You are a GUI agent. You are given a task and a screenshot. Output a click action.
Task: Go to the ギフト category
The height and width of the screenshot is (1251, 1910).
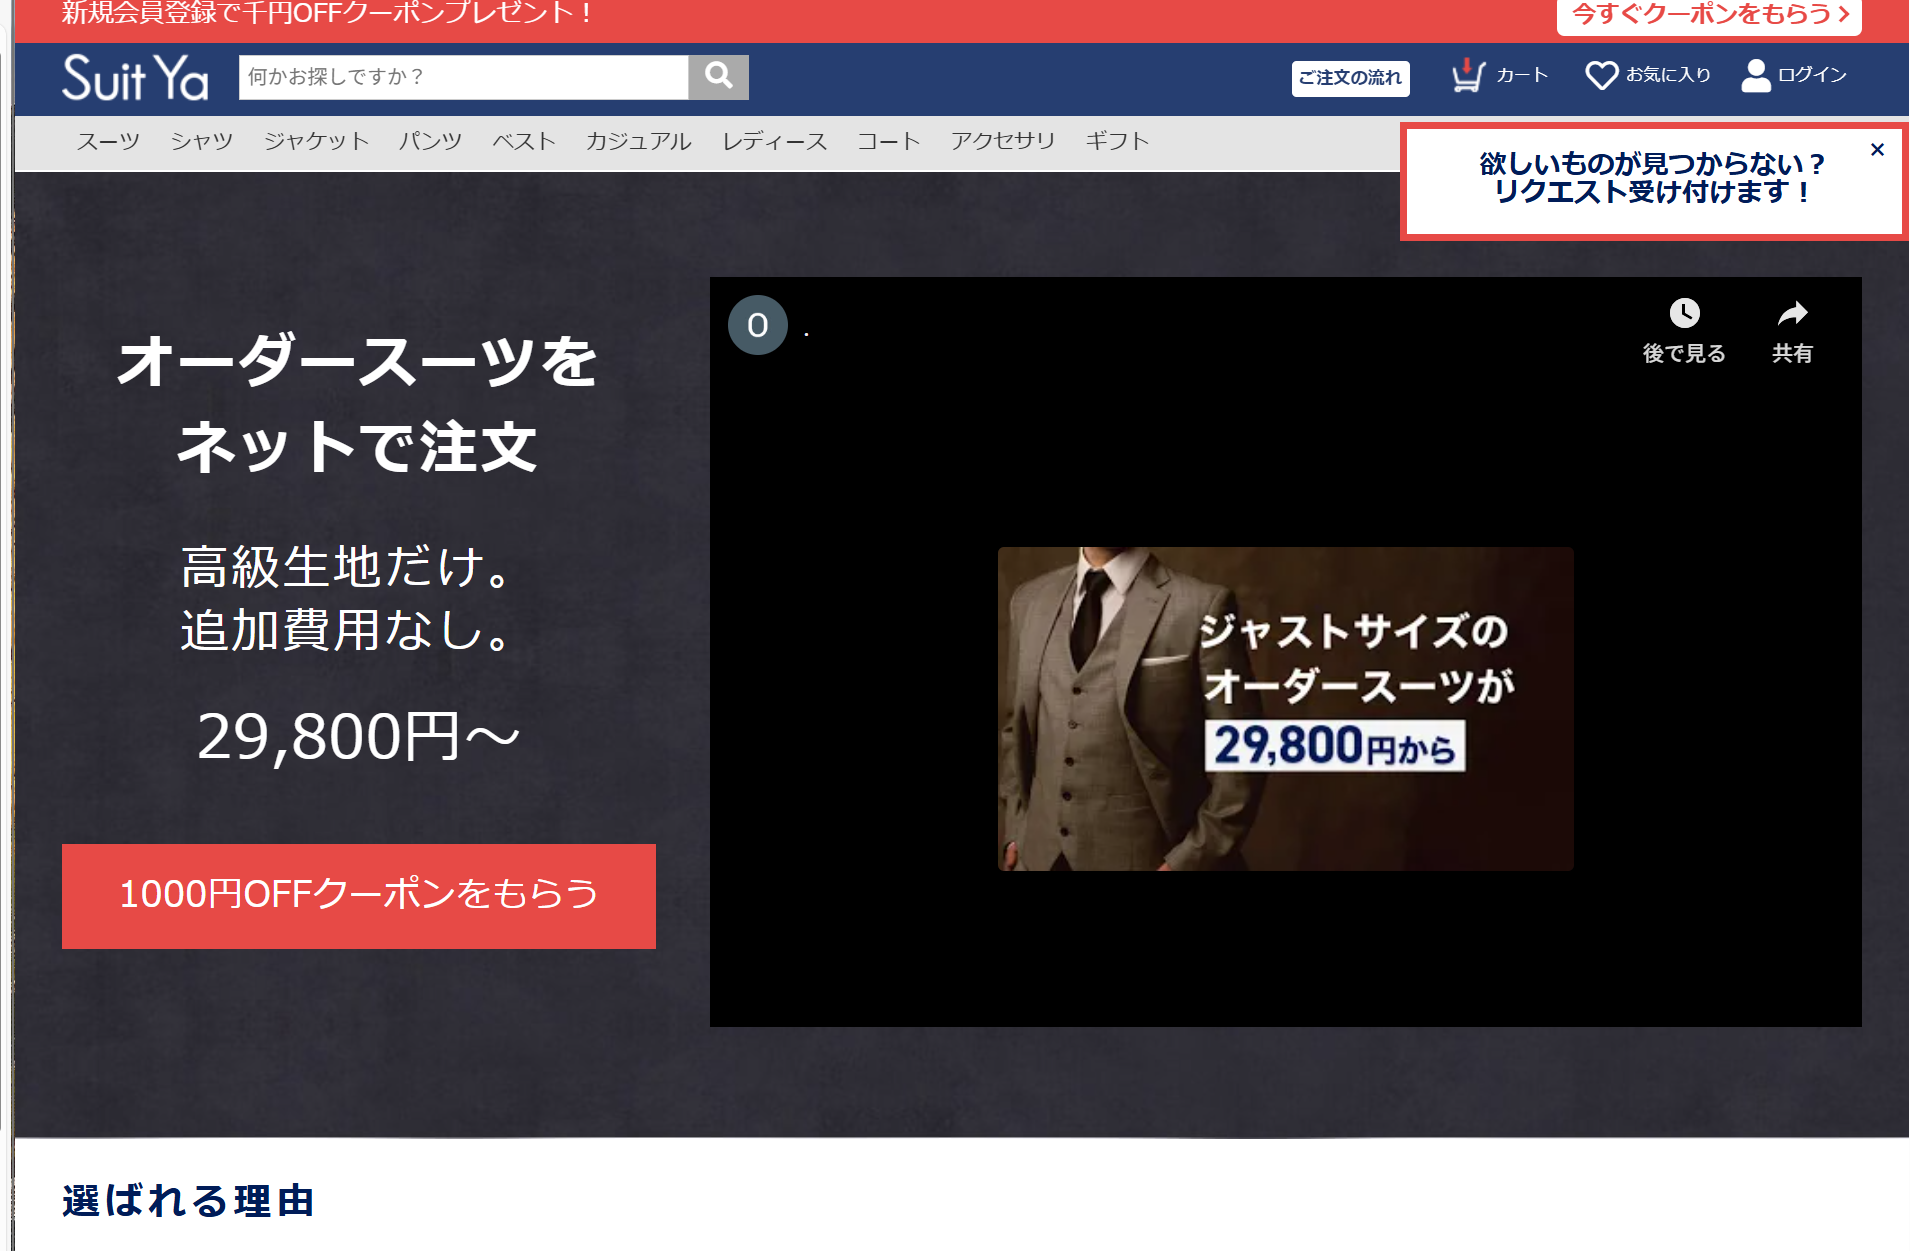pos(1117,142)
